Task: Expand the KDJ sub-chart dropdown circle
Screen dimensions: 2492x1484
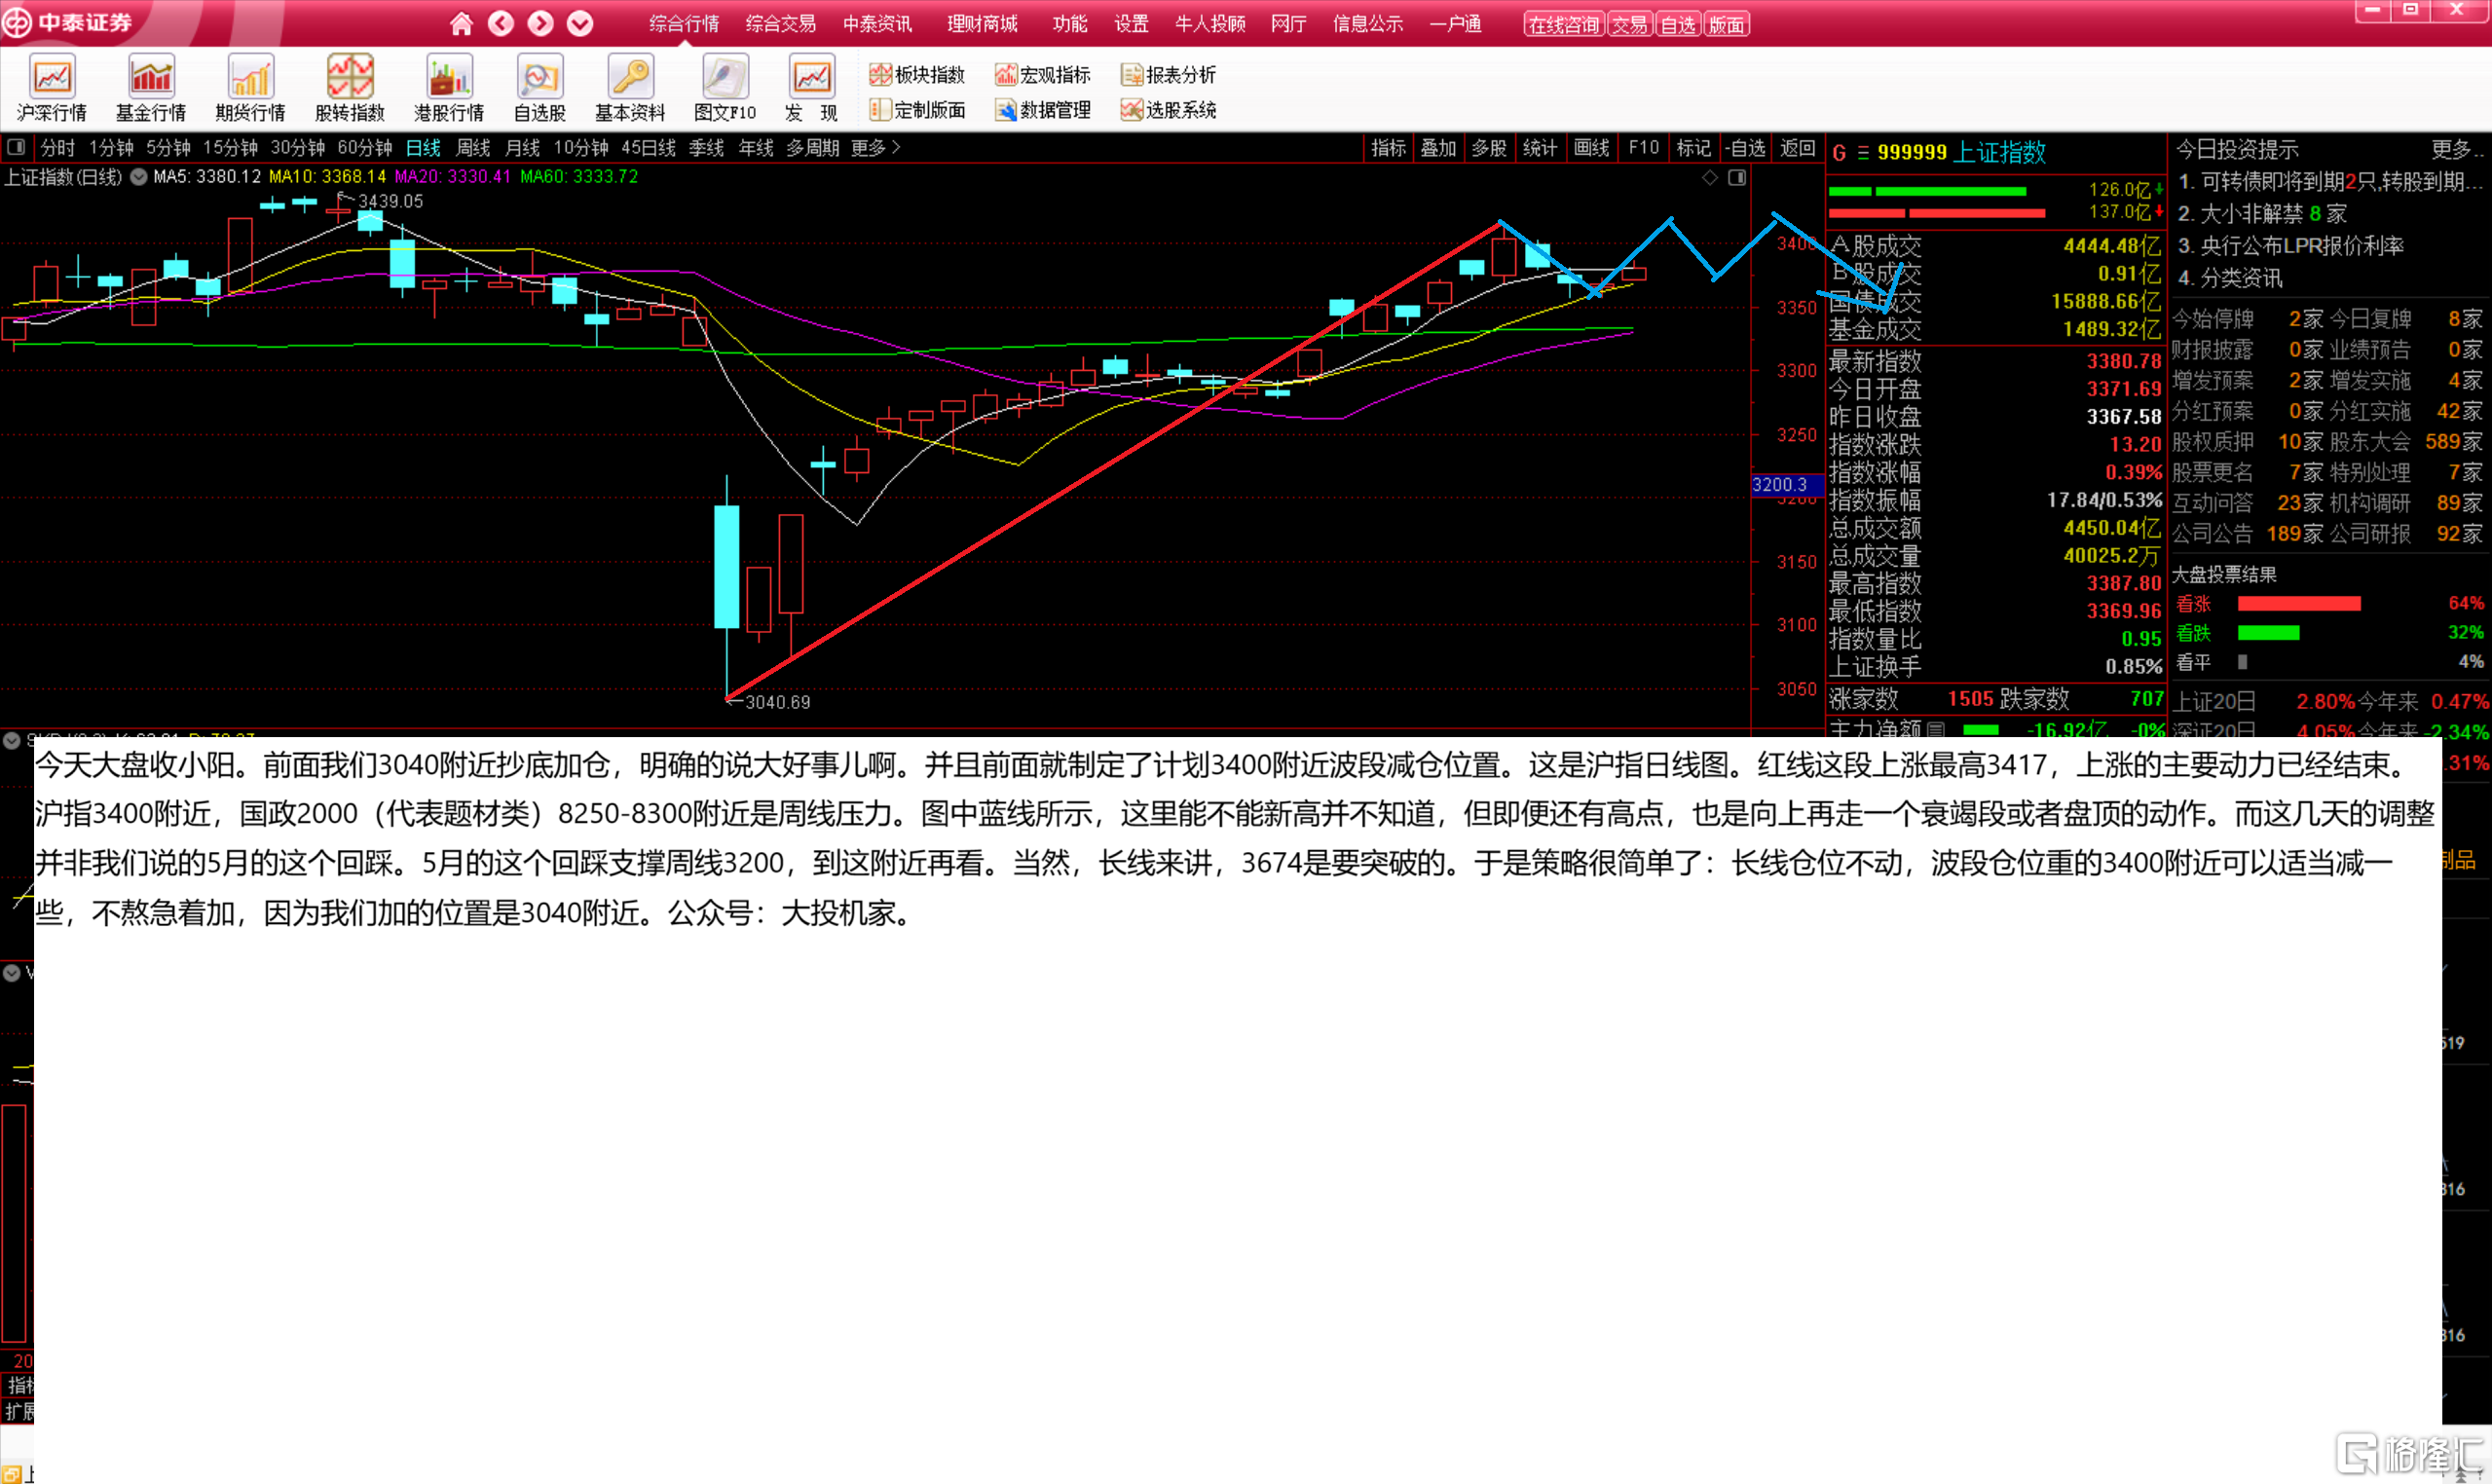Action: tap(12, 741)
